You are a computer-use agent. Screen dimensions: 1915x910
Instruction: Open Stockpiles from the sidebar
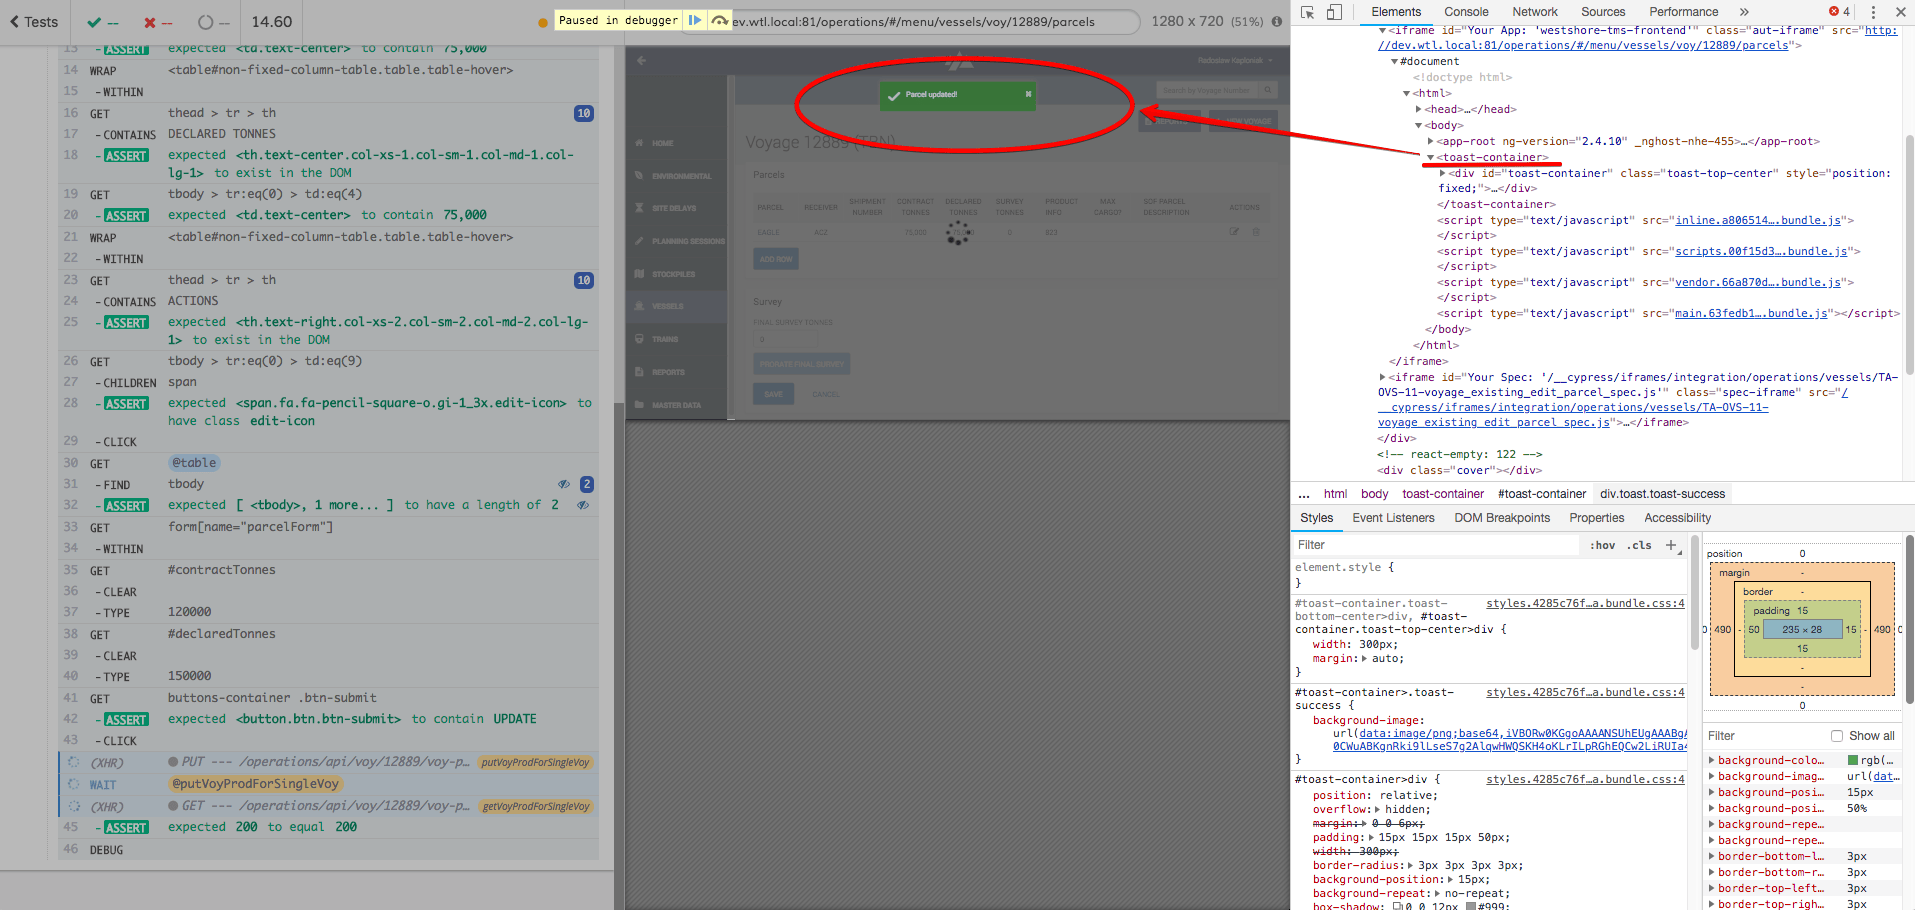pos(676,274)
